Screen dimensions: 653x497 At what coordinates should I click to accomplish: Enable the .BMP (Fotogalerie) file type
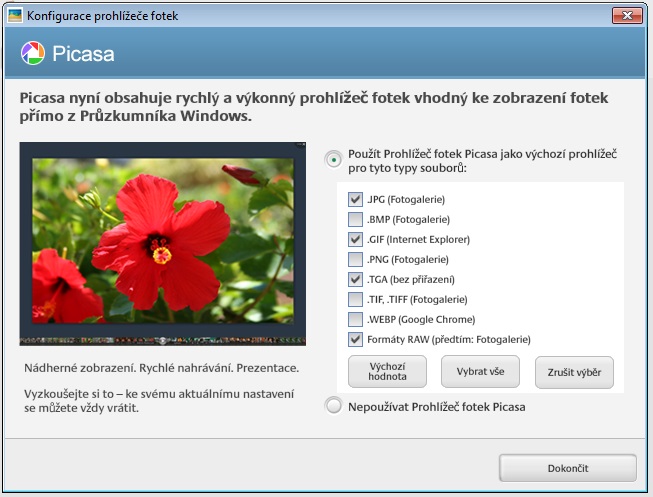(355, 219)
